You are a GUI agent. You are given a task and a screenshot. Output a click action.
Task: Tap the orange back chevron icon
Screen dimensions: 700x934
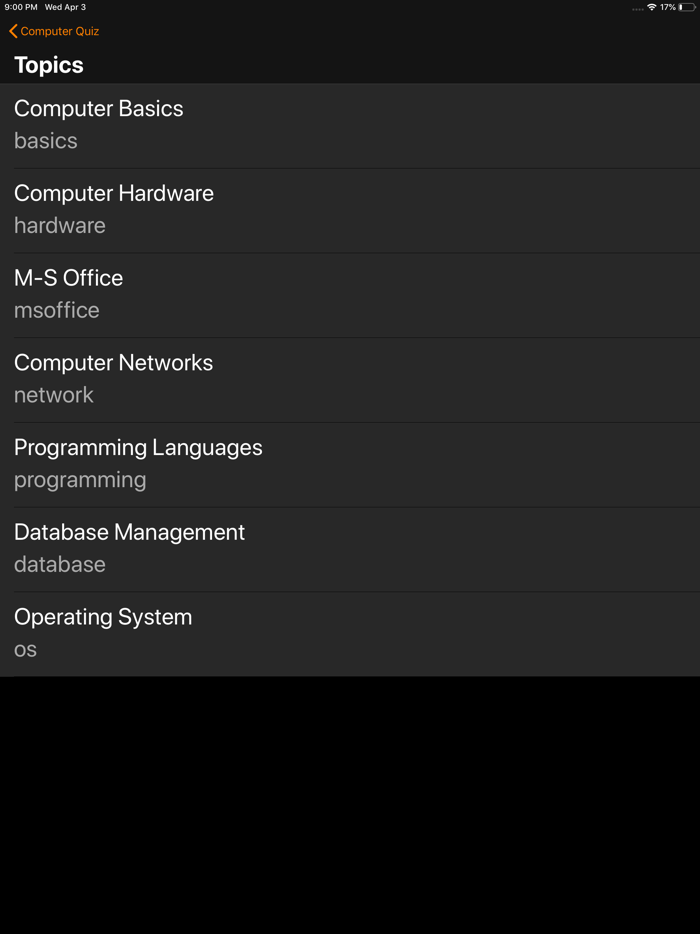coord(13,32)
